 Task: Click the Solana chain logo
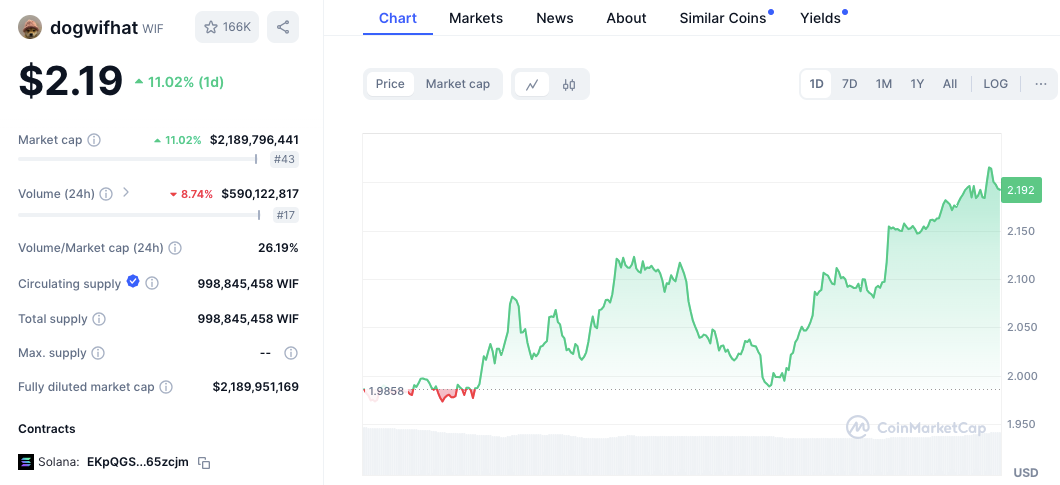tap(26, 463)
